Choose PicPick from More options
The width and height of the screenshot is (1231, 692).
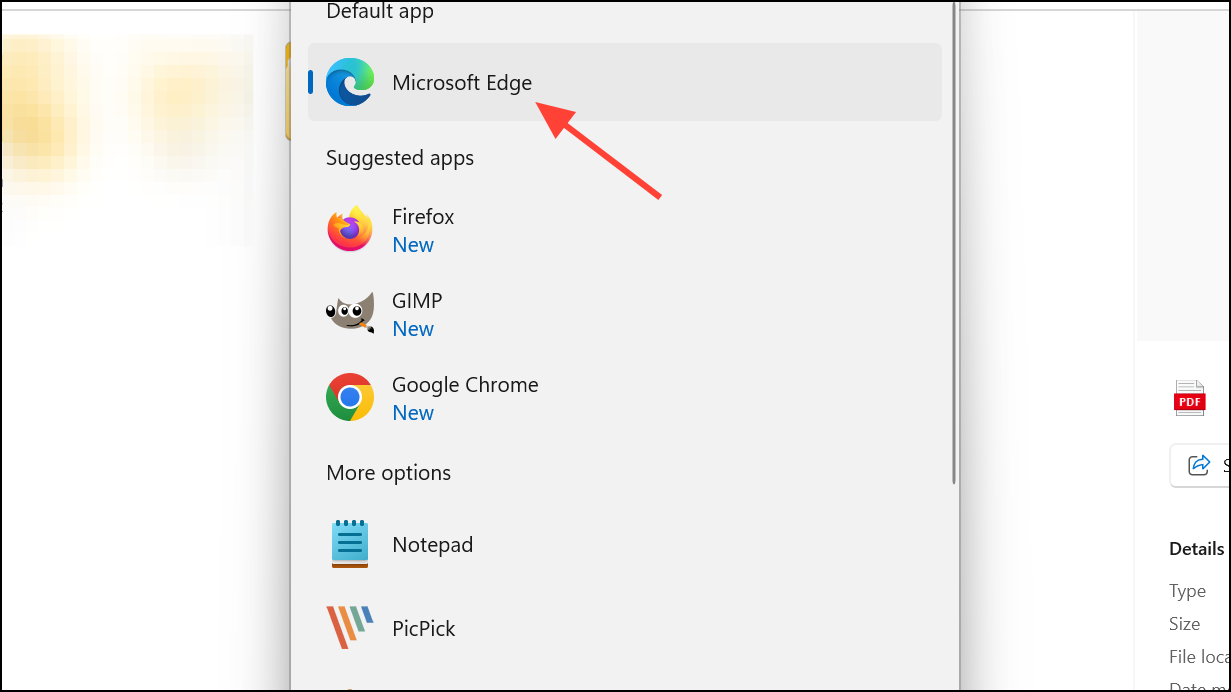point(625,628)
